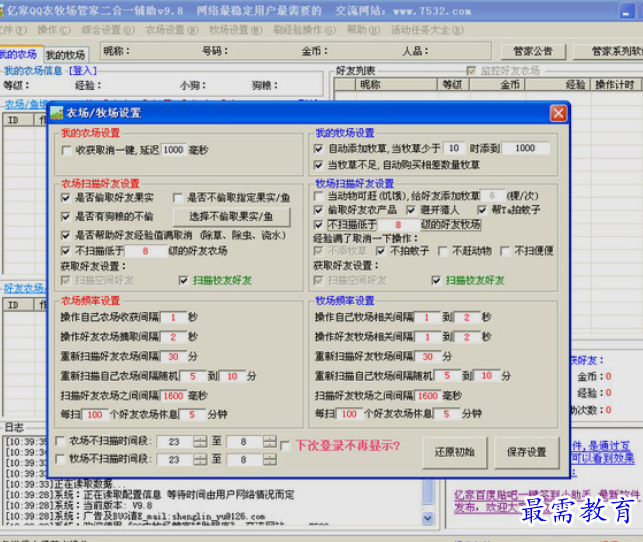643x542 pixels.
Task: Check 下次登录不再显示 checkbox
Action: click(x=285, y=446)
